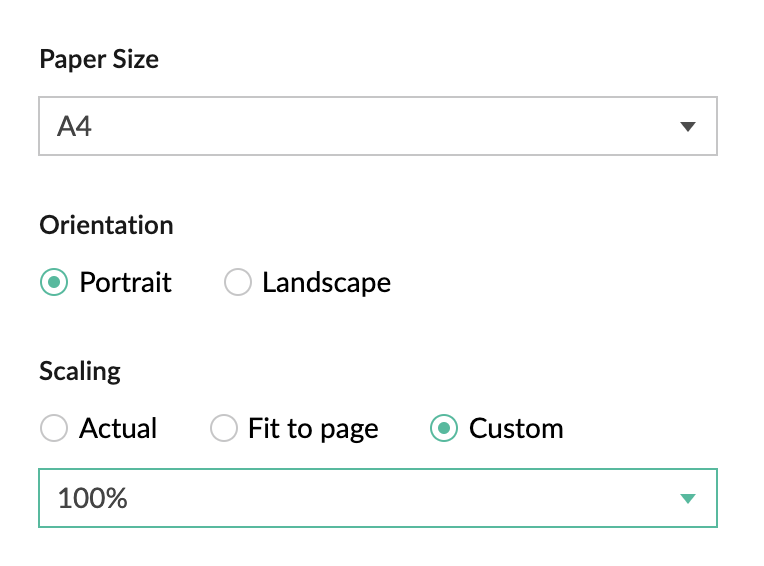This screenshot has width=764, height=566.
Task: Click the Portrait label text
Action: [125, 283]
